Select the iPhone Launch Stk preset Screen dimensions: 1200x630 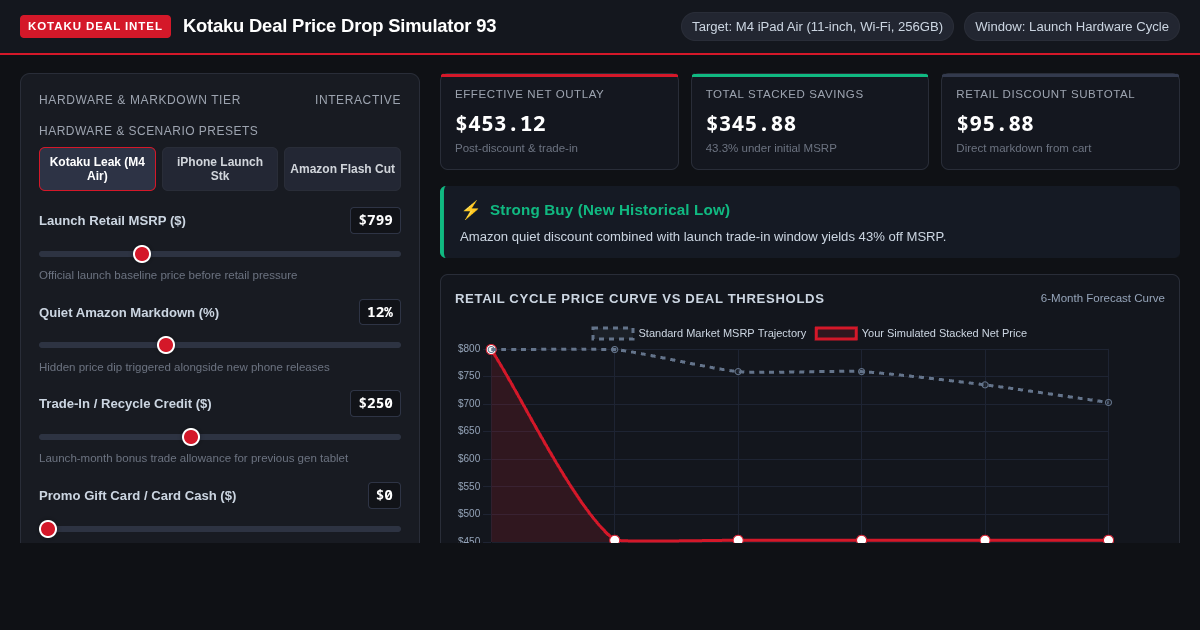point(220,169)
